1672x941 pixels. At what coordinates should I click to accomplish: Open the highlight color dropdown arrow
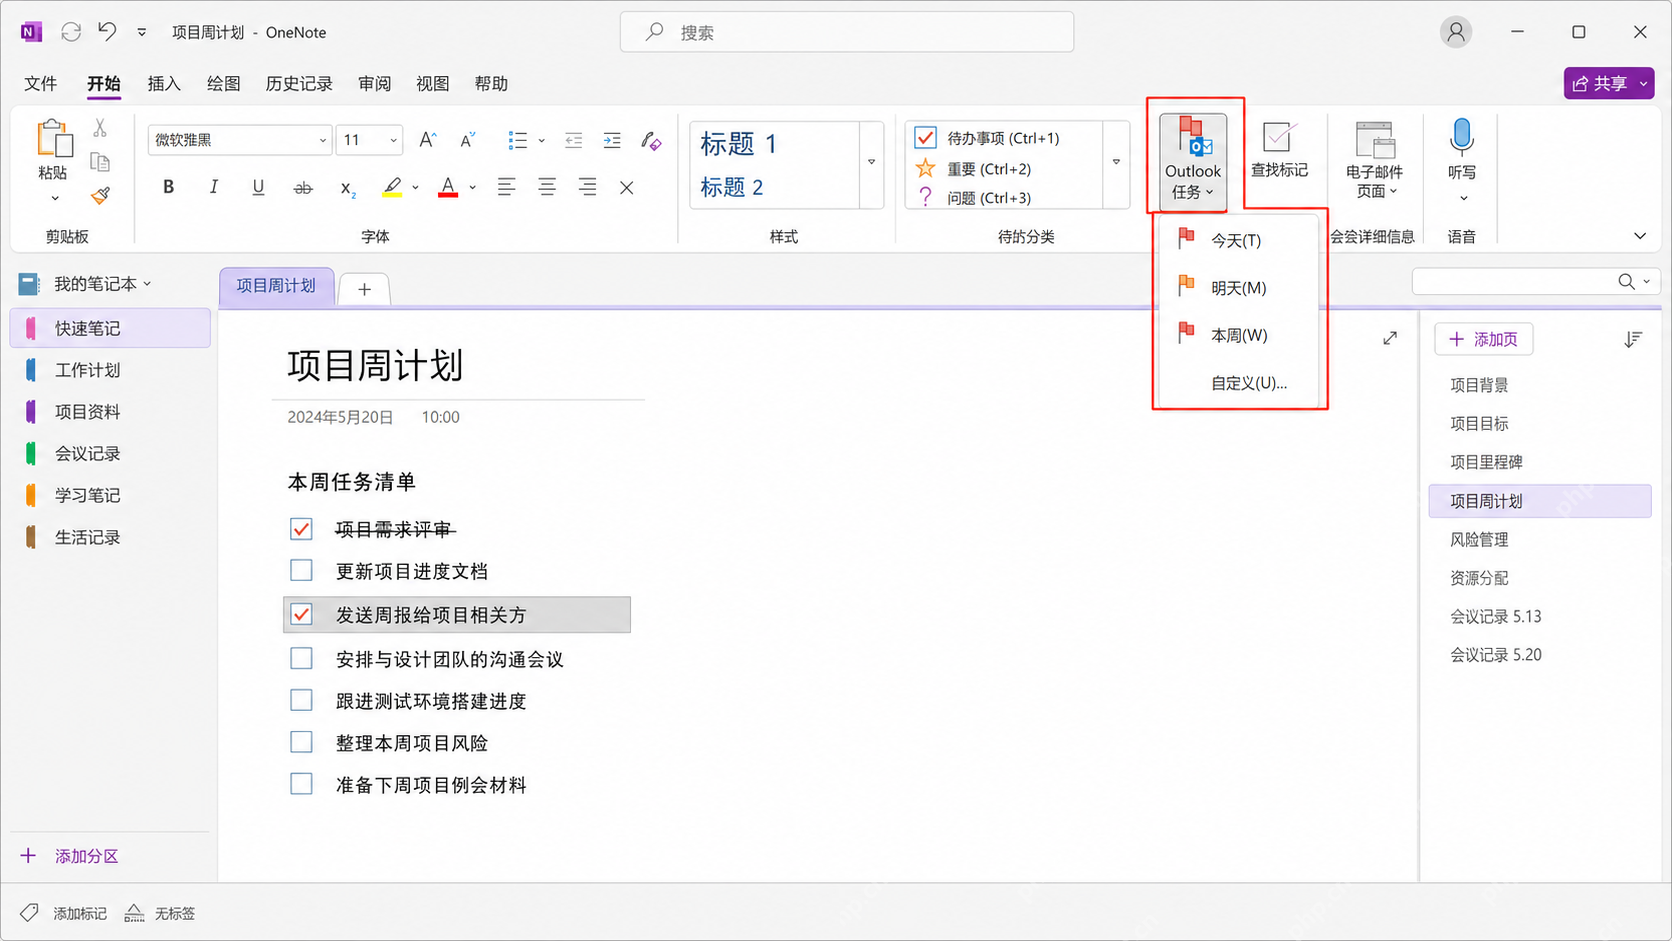[x=415, y=187]
